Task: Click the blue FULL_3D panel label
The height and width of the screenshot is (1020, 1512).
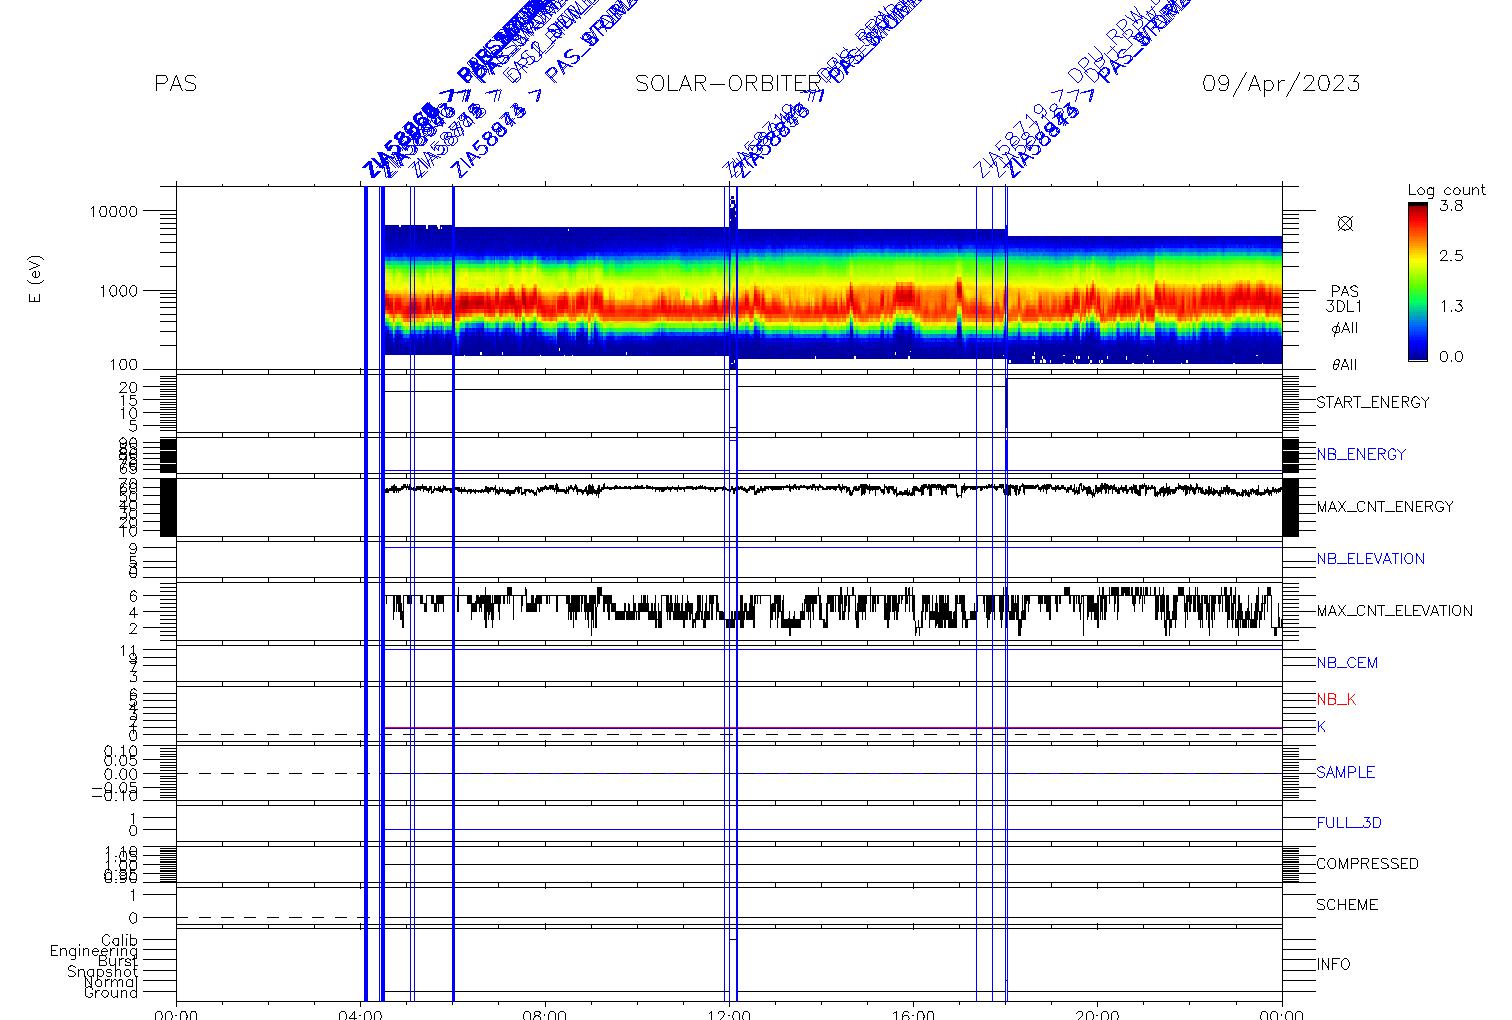Action: [x=1349, y=823]
